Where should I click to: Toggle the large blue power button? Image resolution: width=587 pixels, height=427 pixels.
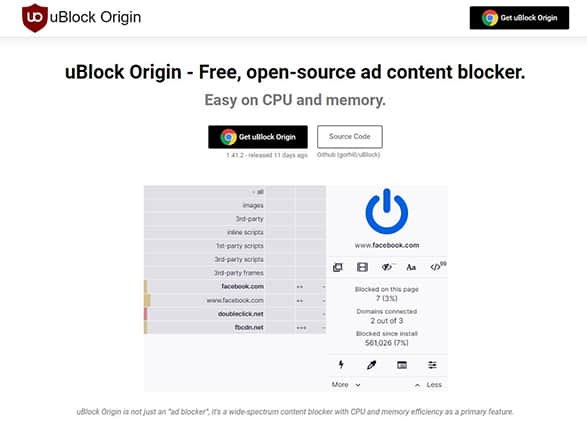pyautogui.click(x=387, y=212)
